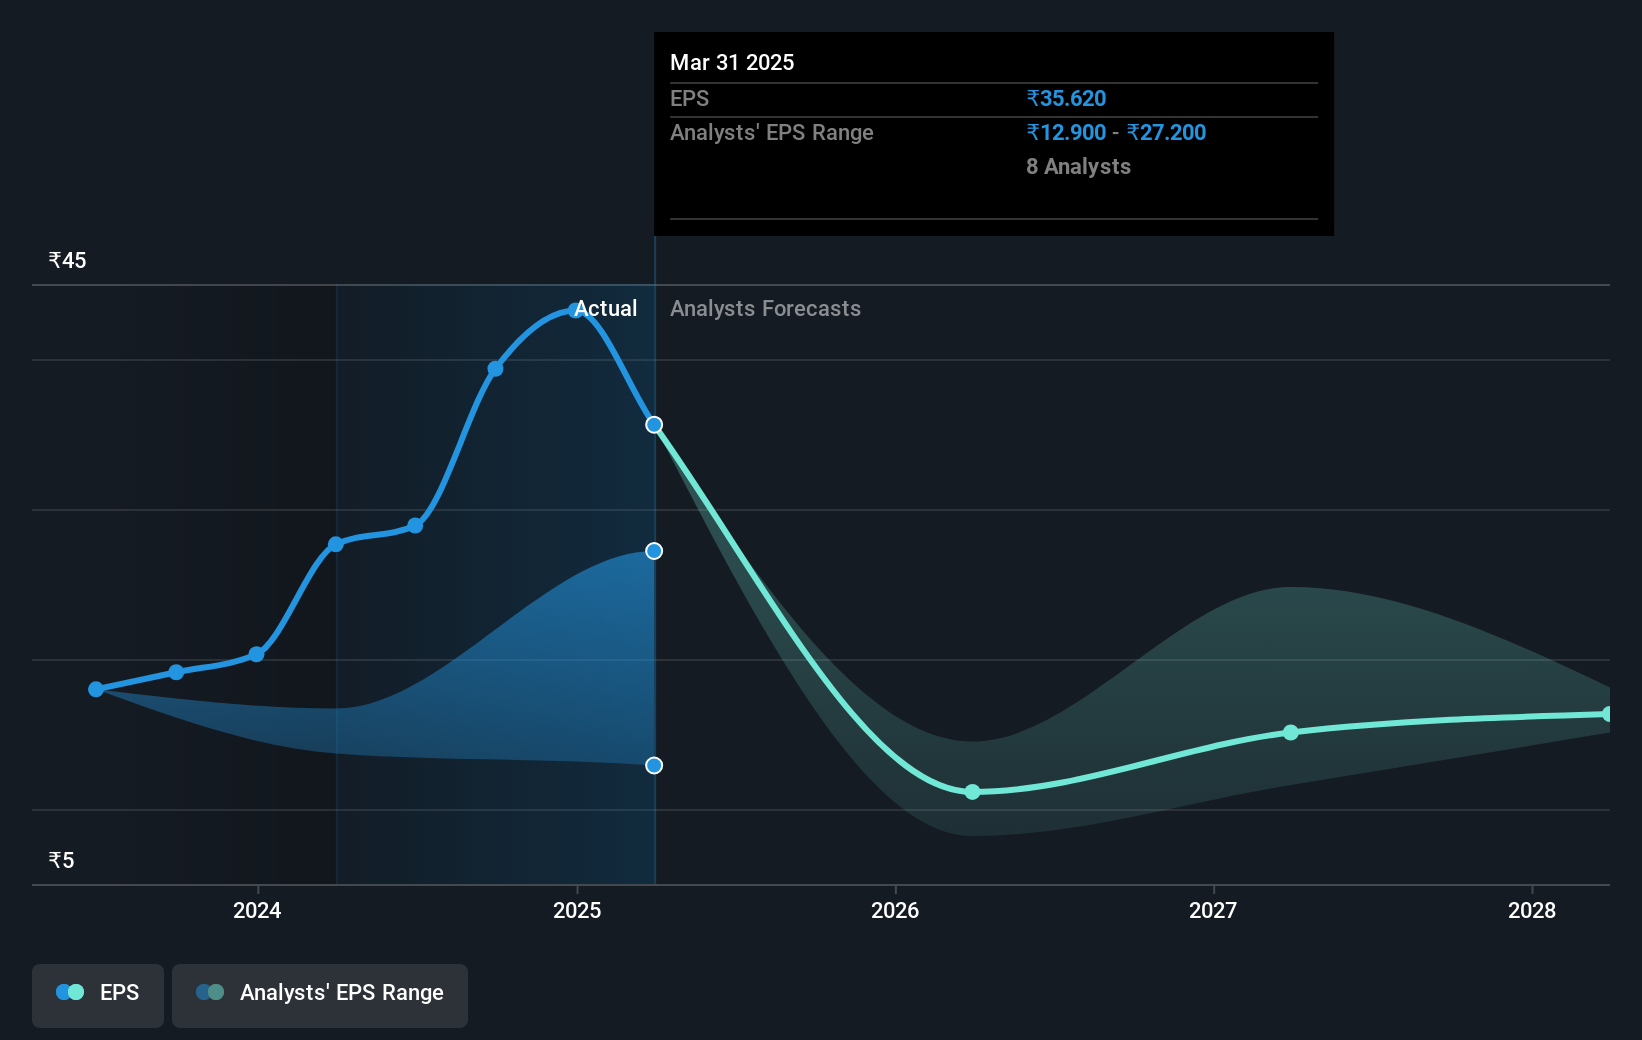Select the EPS point at the second quarter of 2024
Screen dimensions: 1642x1040
click(x=336, y=544)
